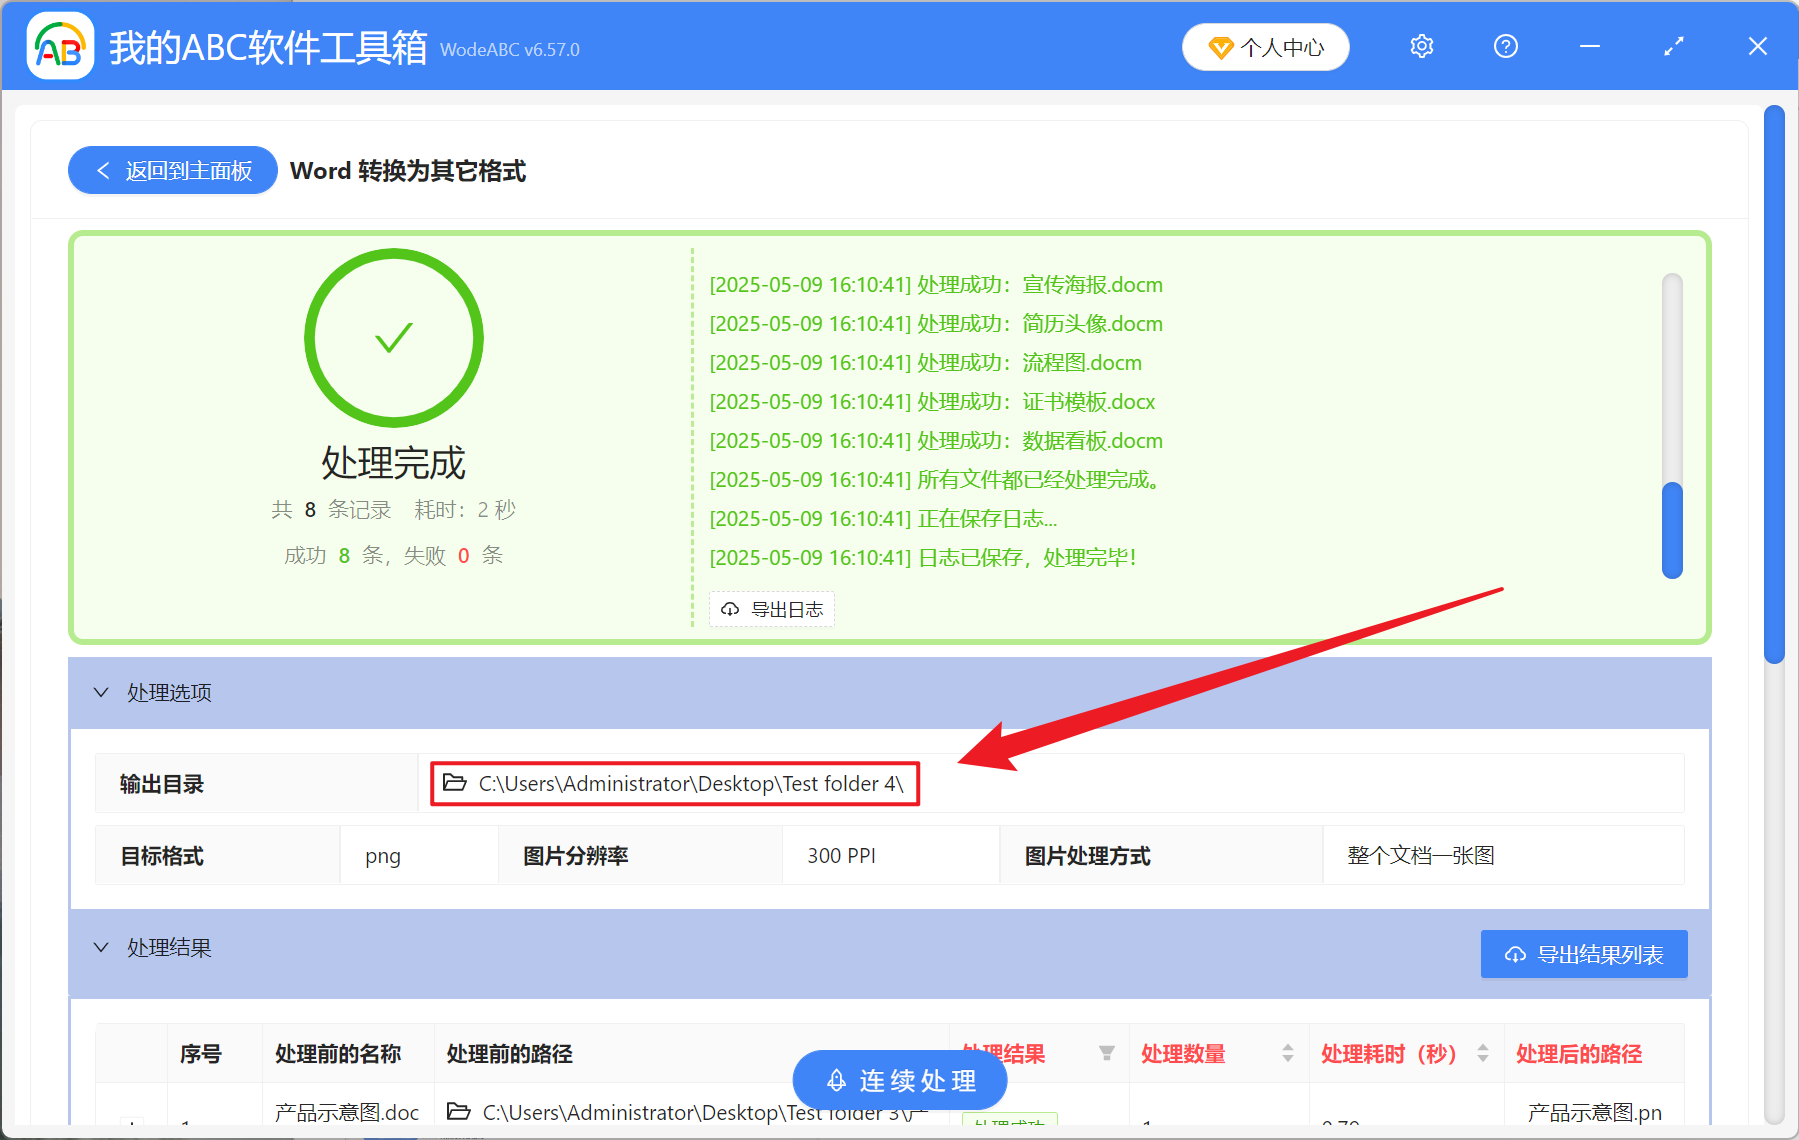Click the 返回到主面板 button
The width and height of the screenshot is (1799, 1140).
tap(171, 170)
